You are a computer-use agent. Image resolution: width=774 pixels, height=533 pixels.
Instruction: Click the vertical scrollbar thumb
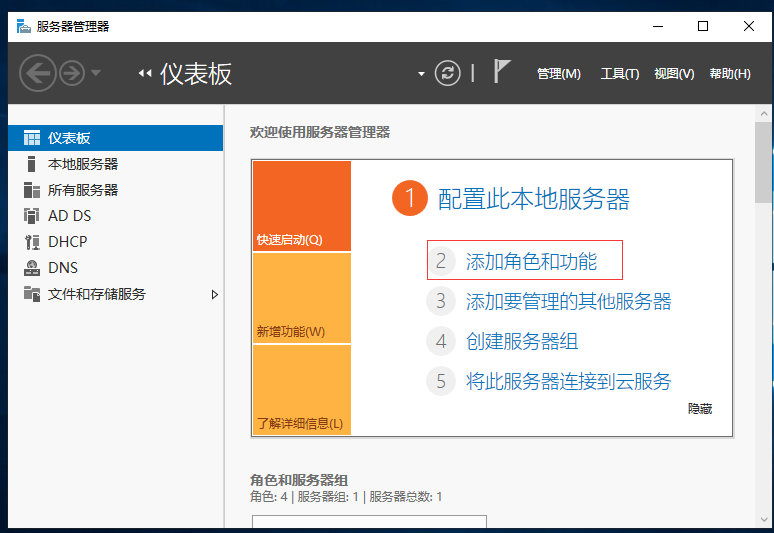click(764, 162)
